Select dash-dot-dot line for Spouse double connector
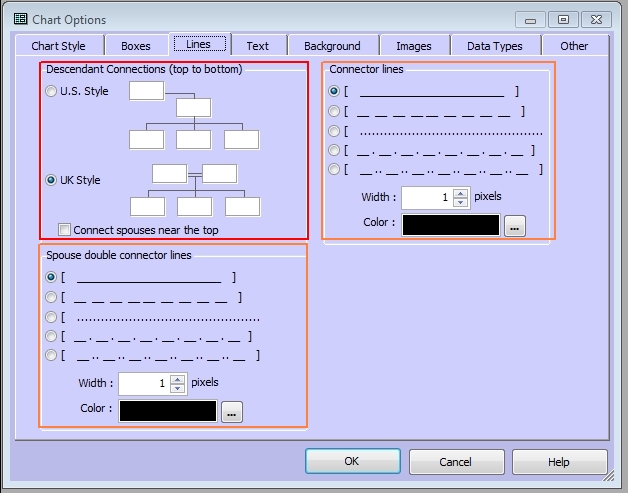This screenshot has height=493, width=628. (x=51, y=355)
